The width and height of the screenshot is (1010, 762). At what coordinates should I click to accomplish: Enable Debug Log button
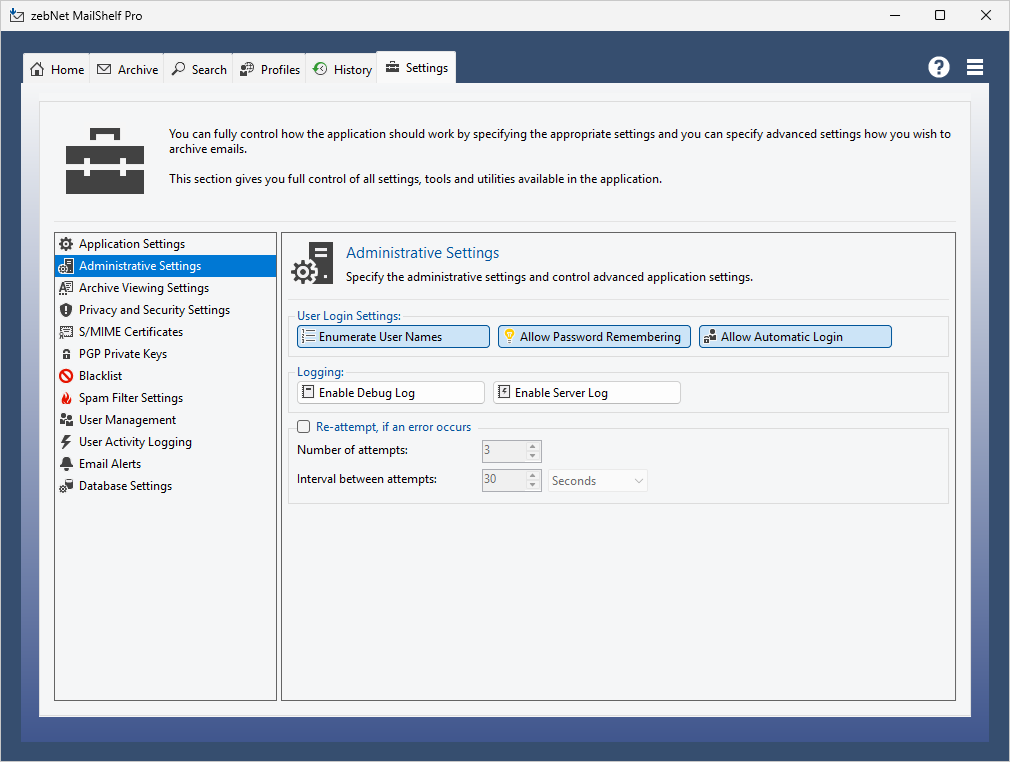[x=390, y=393]
